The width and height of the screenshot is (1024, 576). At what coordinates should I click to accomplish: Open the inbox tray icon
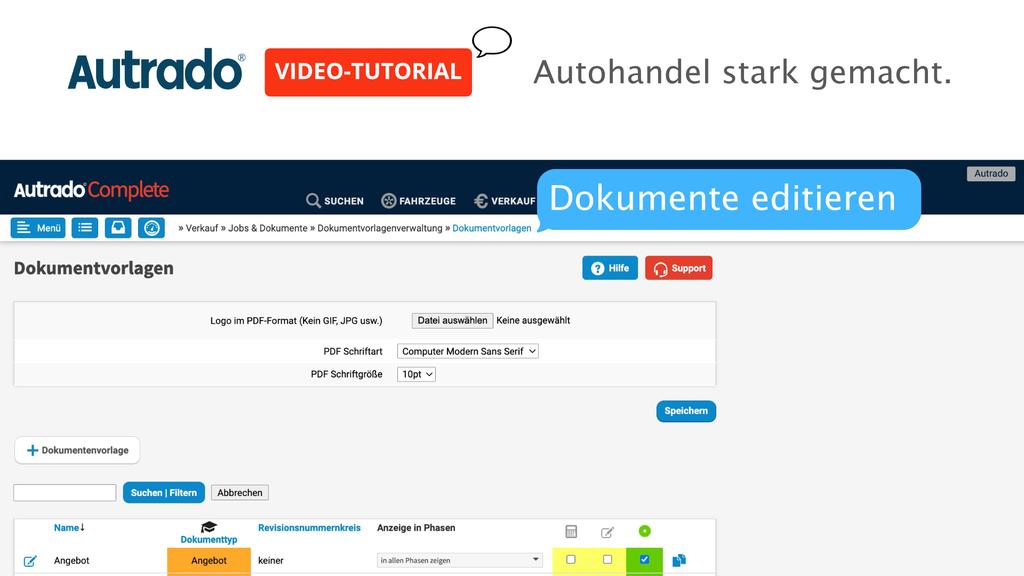coord(118,228)
